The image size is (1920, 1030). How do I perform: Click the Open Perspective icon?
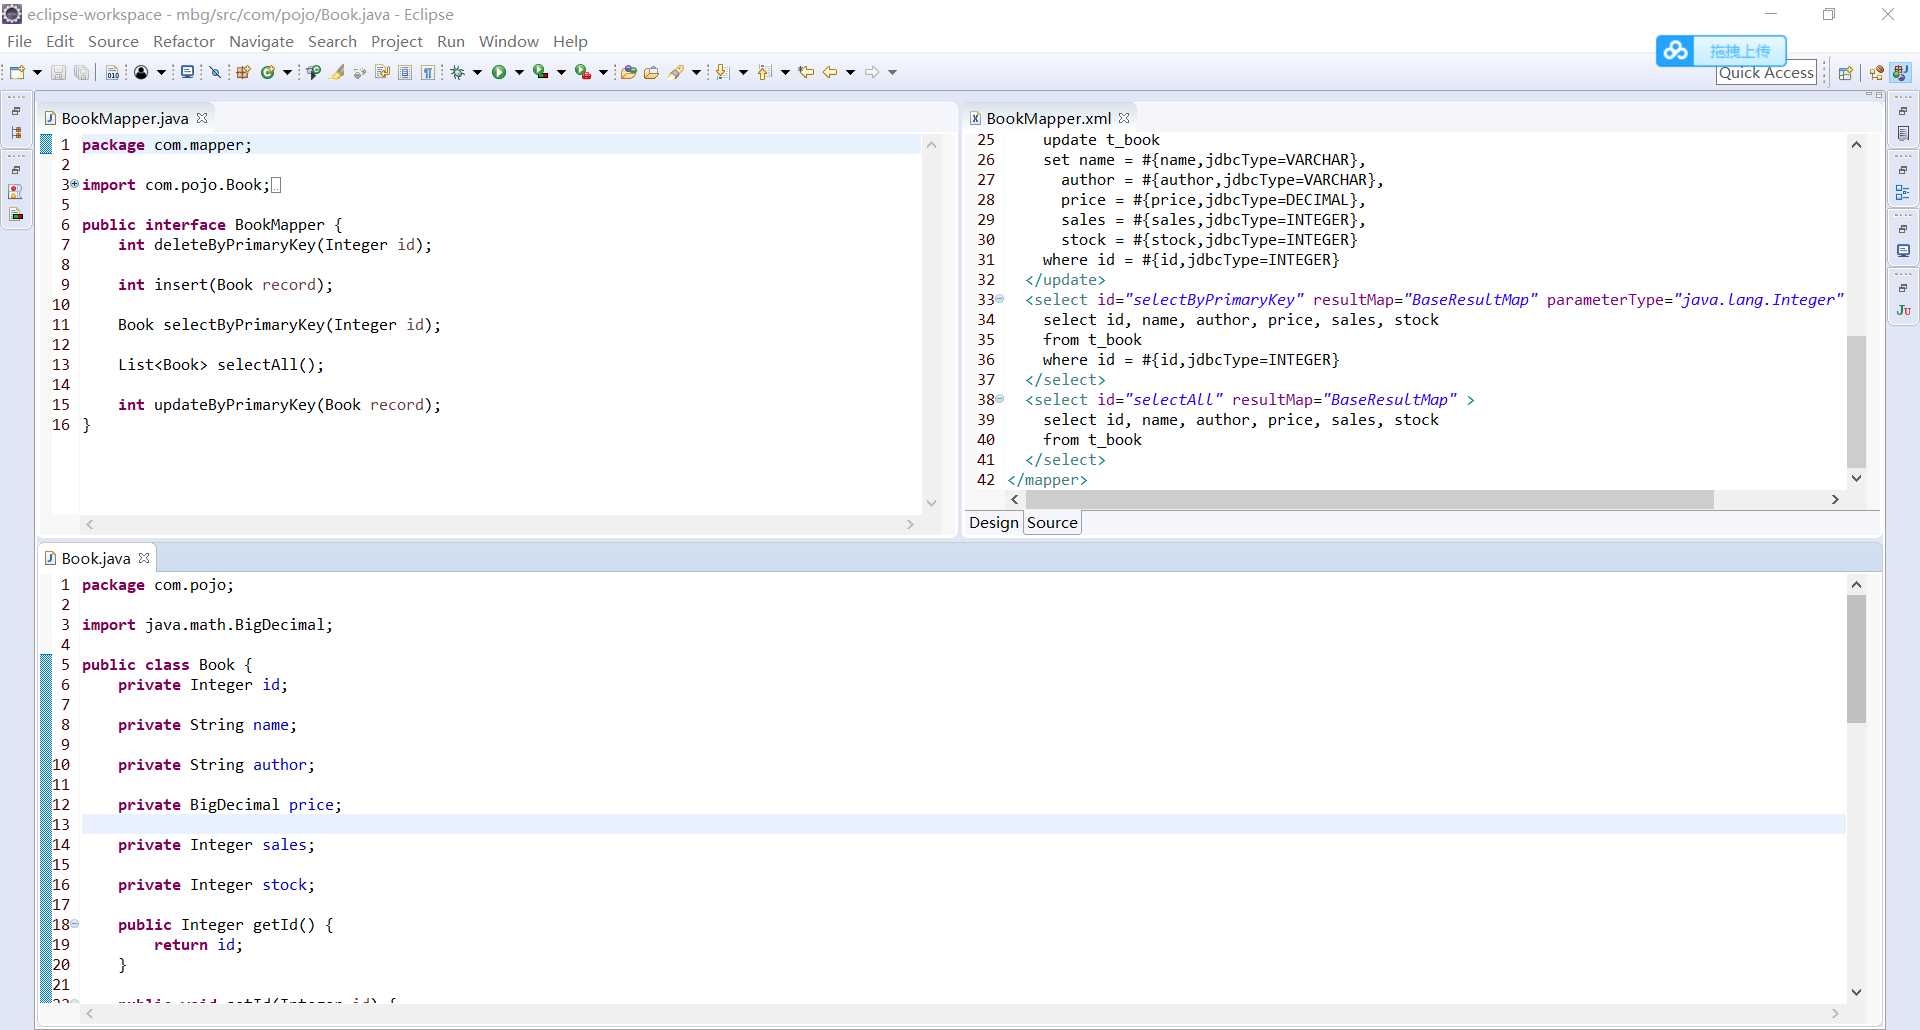click(1846, 73)
